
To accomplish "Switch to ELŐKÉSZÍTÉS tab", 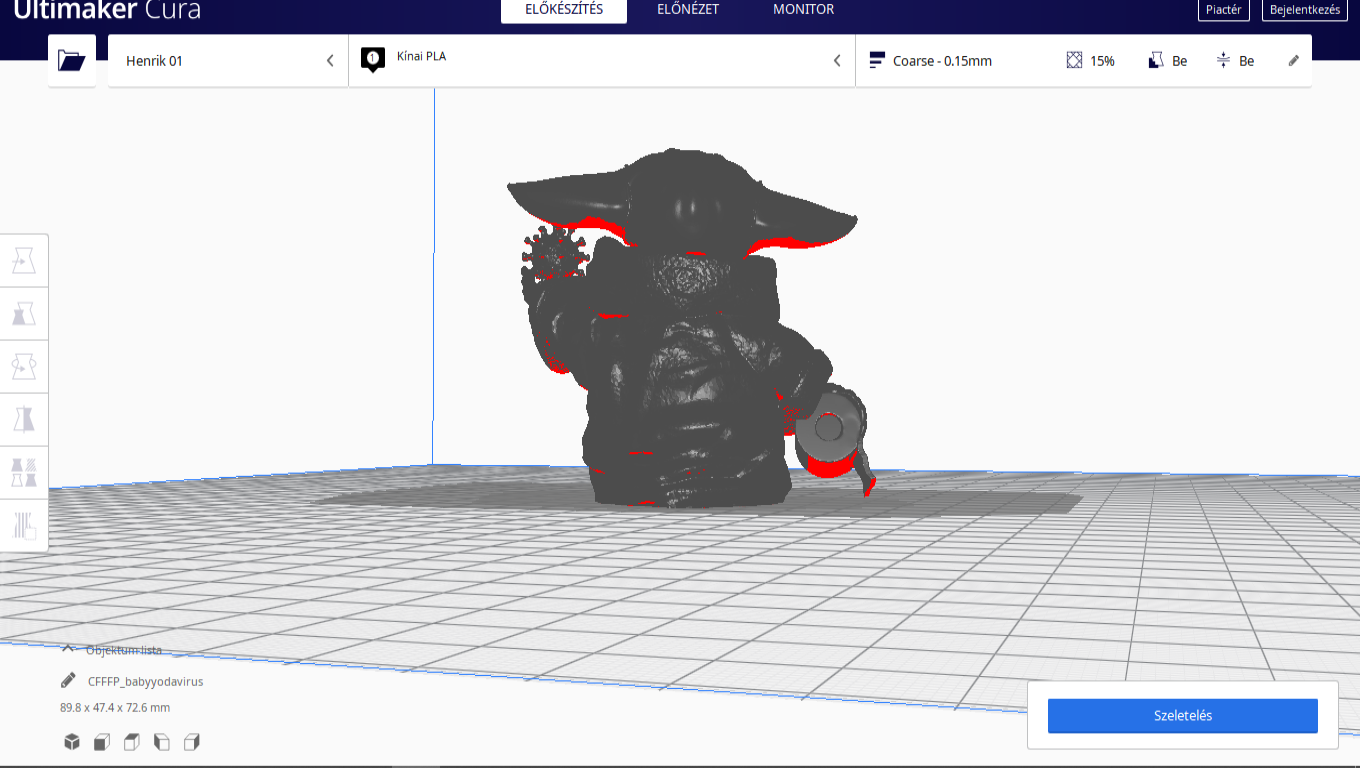I will (x=564, y=10).
